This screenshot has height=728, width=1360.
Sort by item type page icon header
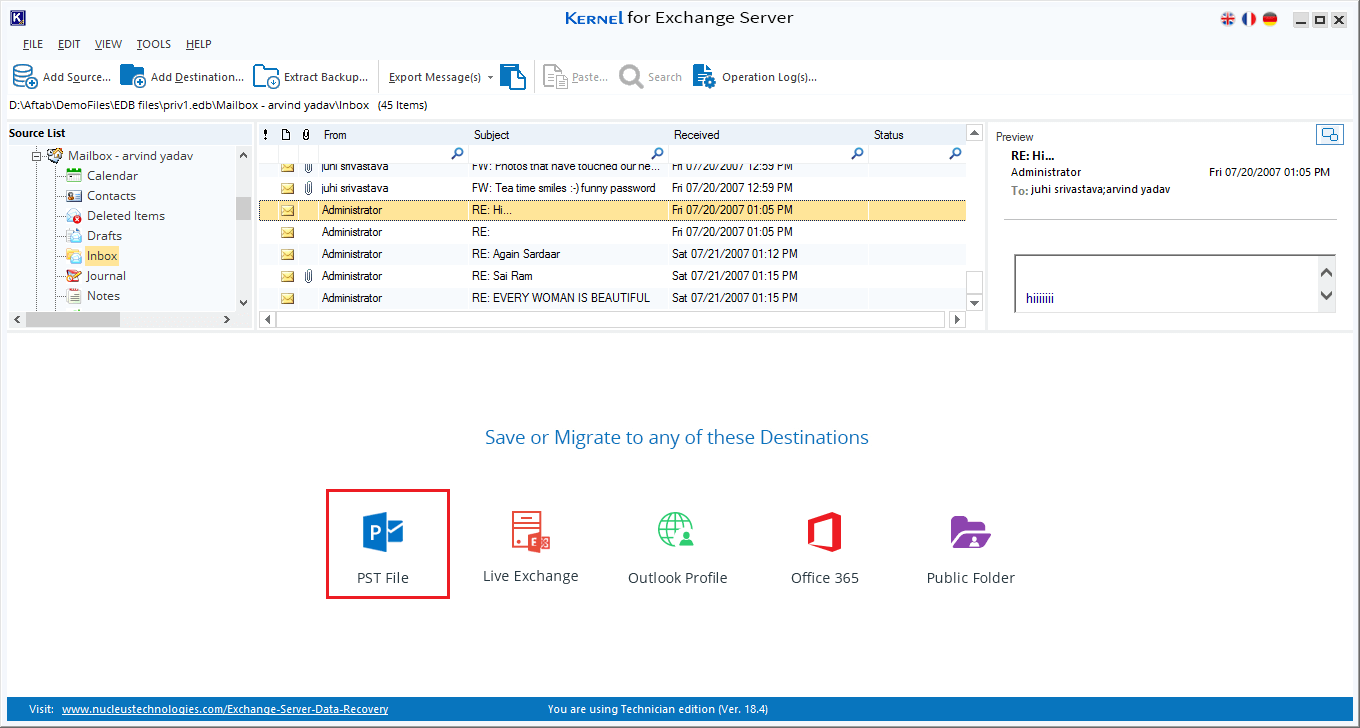(286, 135)
